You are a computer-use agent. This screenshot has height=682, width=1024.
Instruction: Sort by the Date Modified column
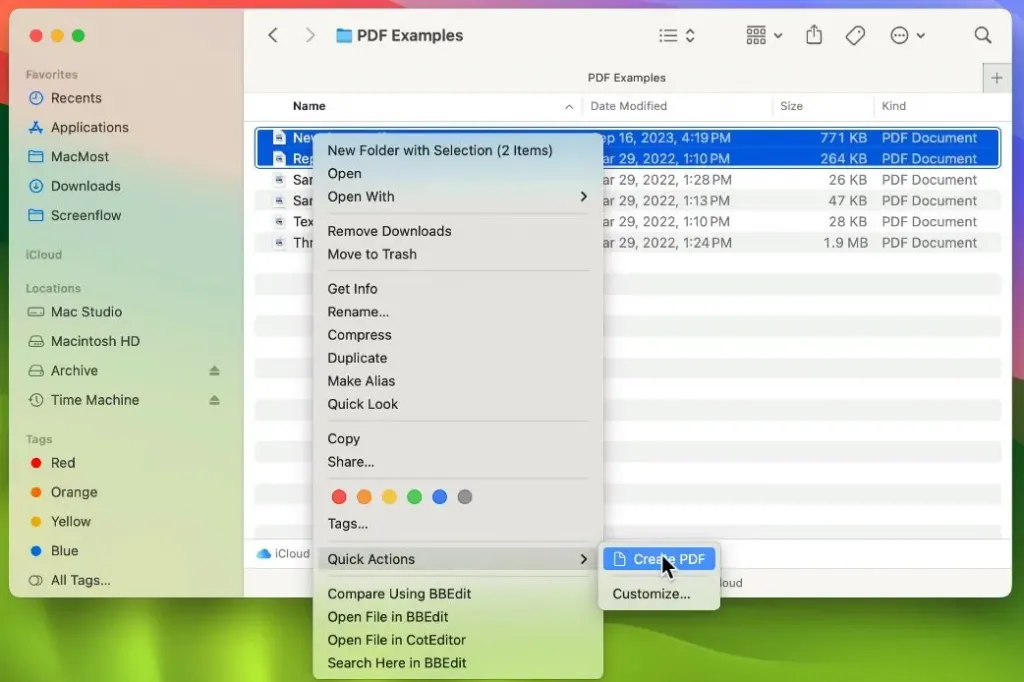[628, 106]
